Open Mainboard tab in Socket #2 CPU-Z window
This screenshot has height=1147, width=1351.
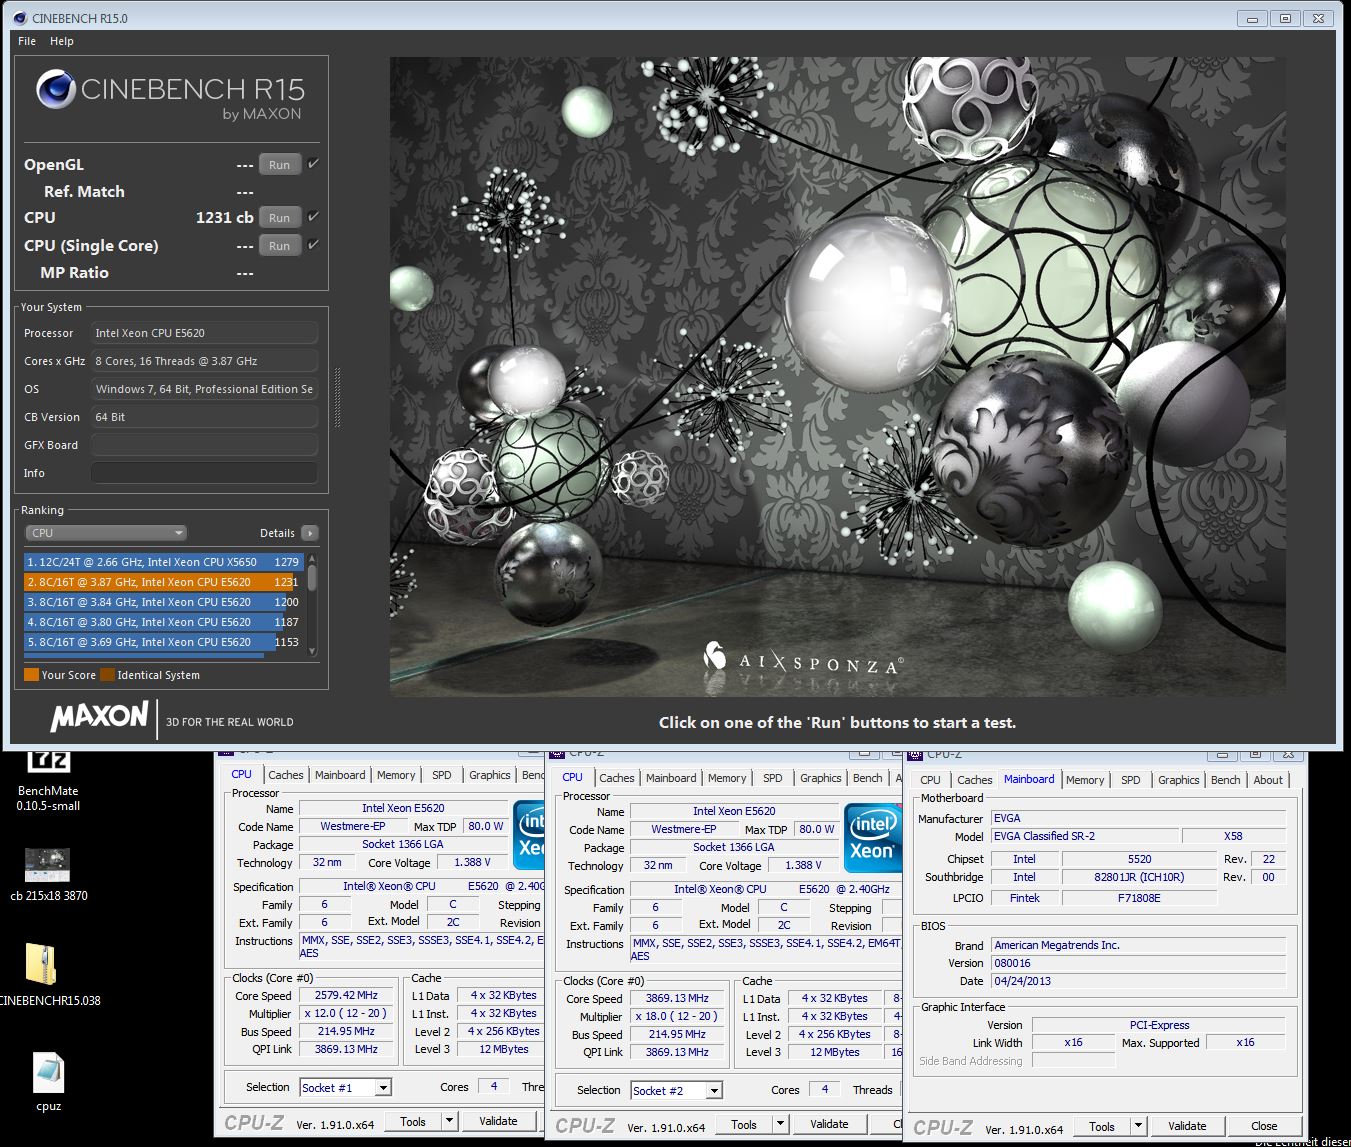671,778
